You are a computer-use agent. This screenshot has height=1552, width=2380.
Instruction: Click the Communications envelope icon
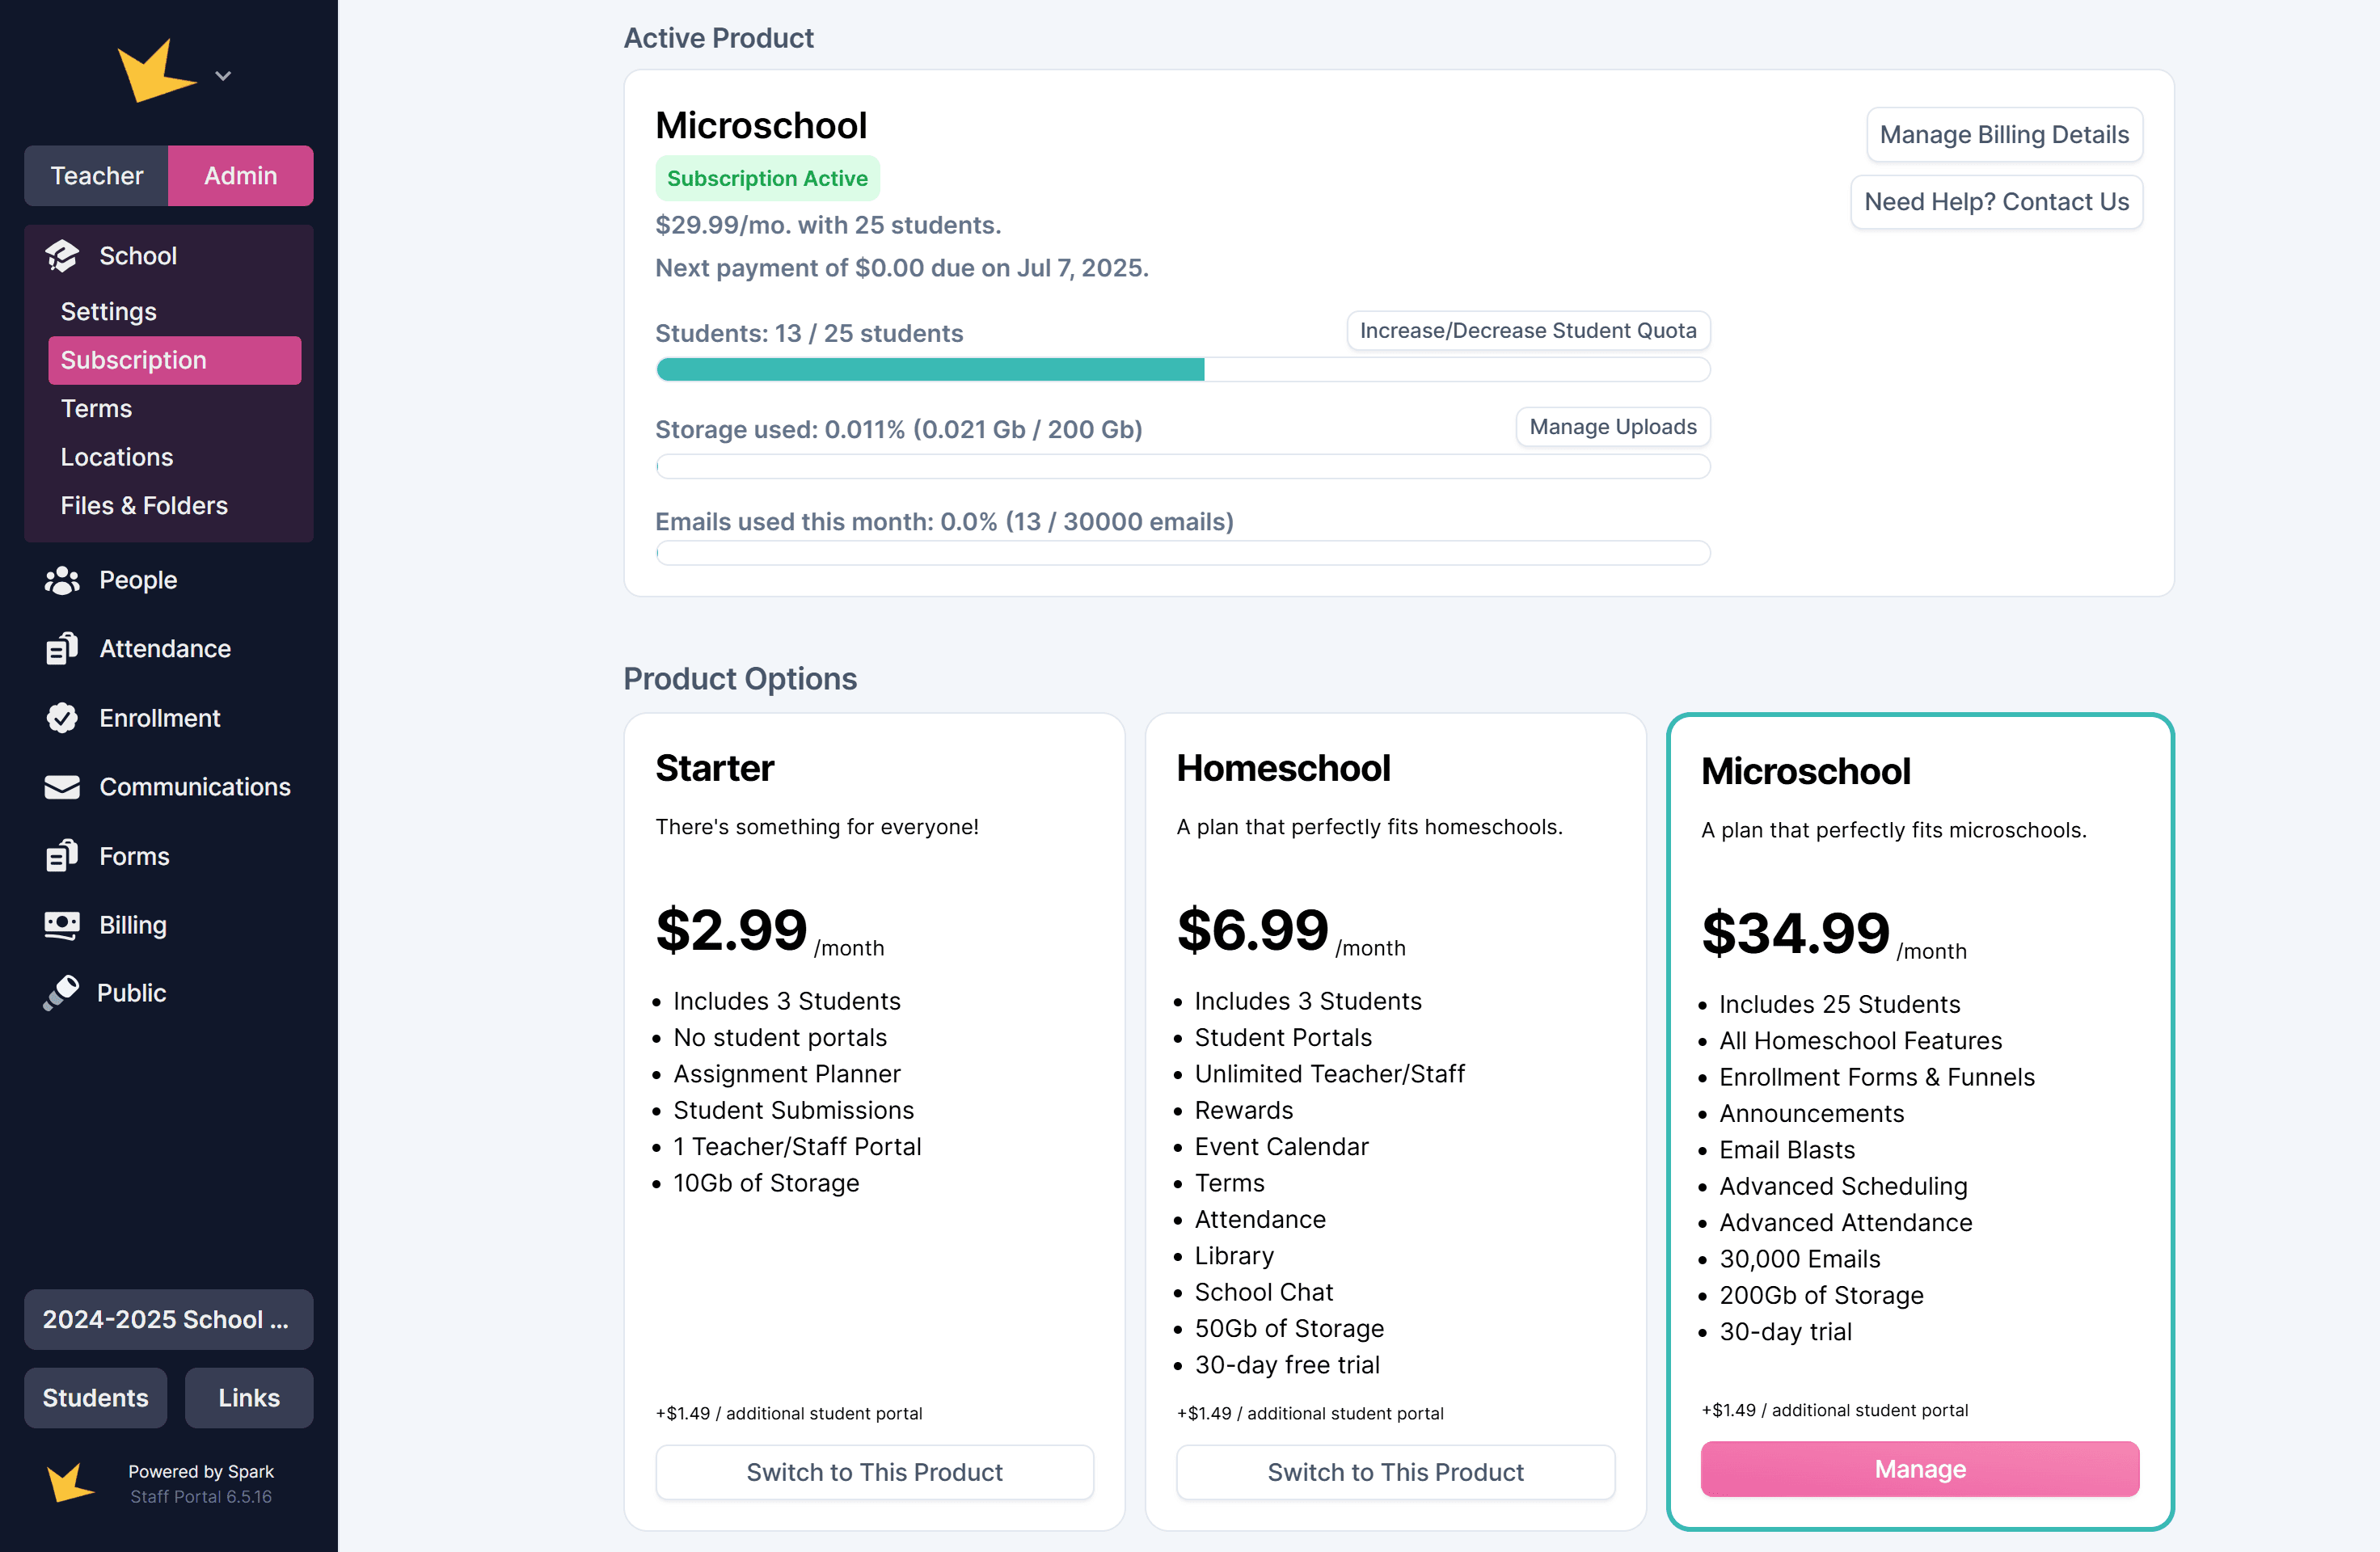(62, 787)
